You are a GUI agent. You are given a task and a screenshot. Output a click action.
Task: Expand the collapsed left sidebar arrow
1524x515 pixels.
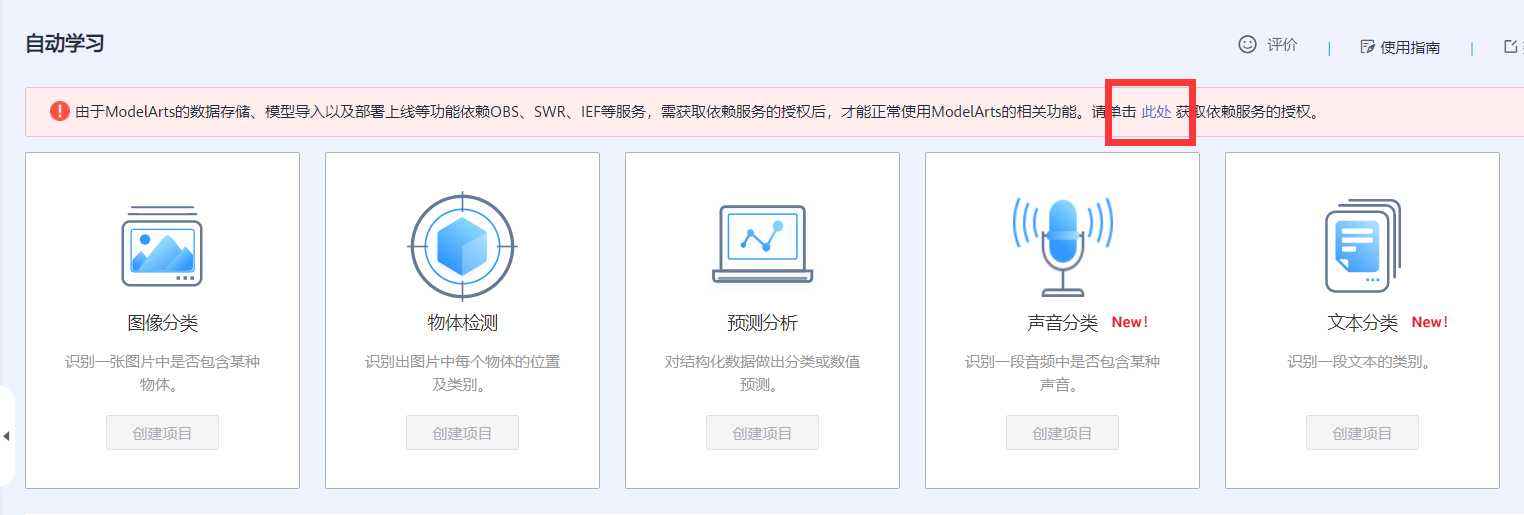[x=6, y=436]
